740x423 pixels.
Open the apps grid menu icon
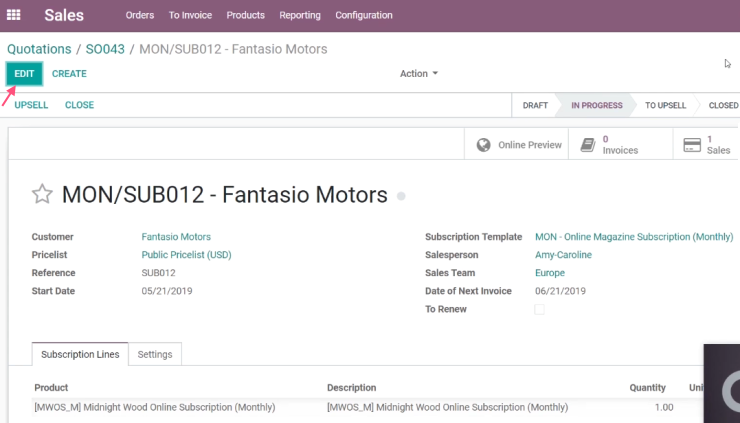tap(13, 15)
